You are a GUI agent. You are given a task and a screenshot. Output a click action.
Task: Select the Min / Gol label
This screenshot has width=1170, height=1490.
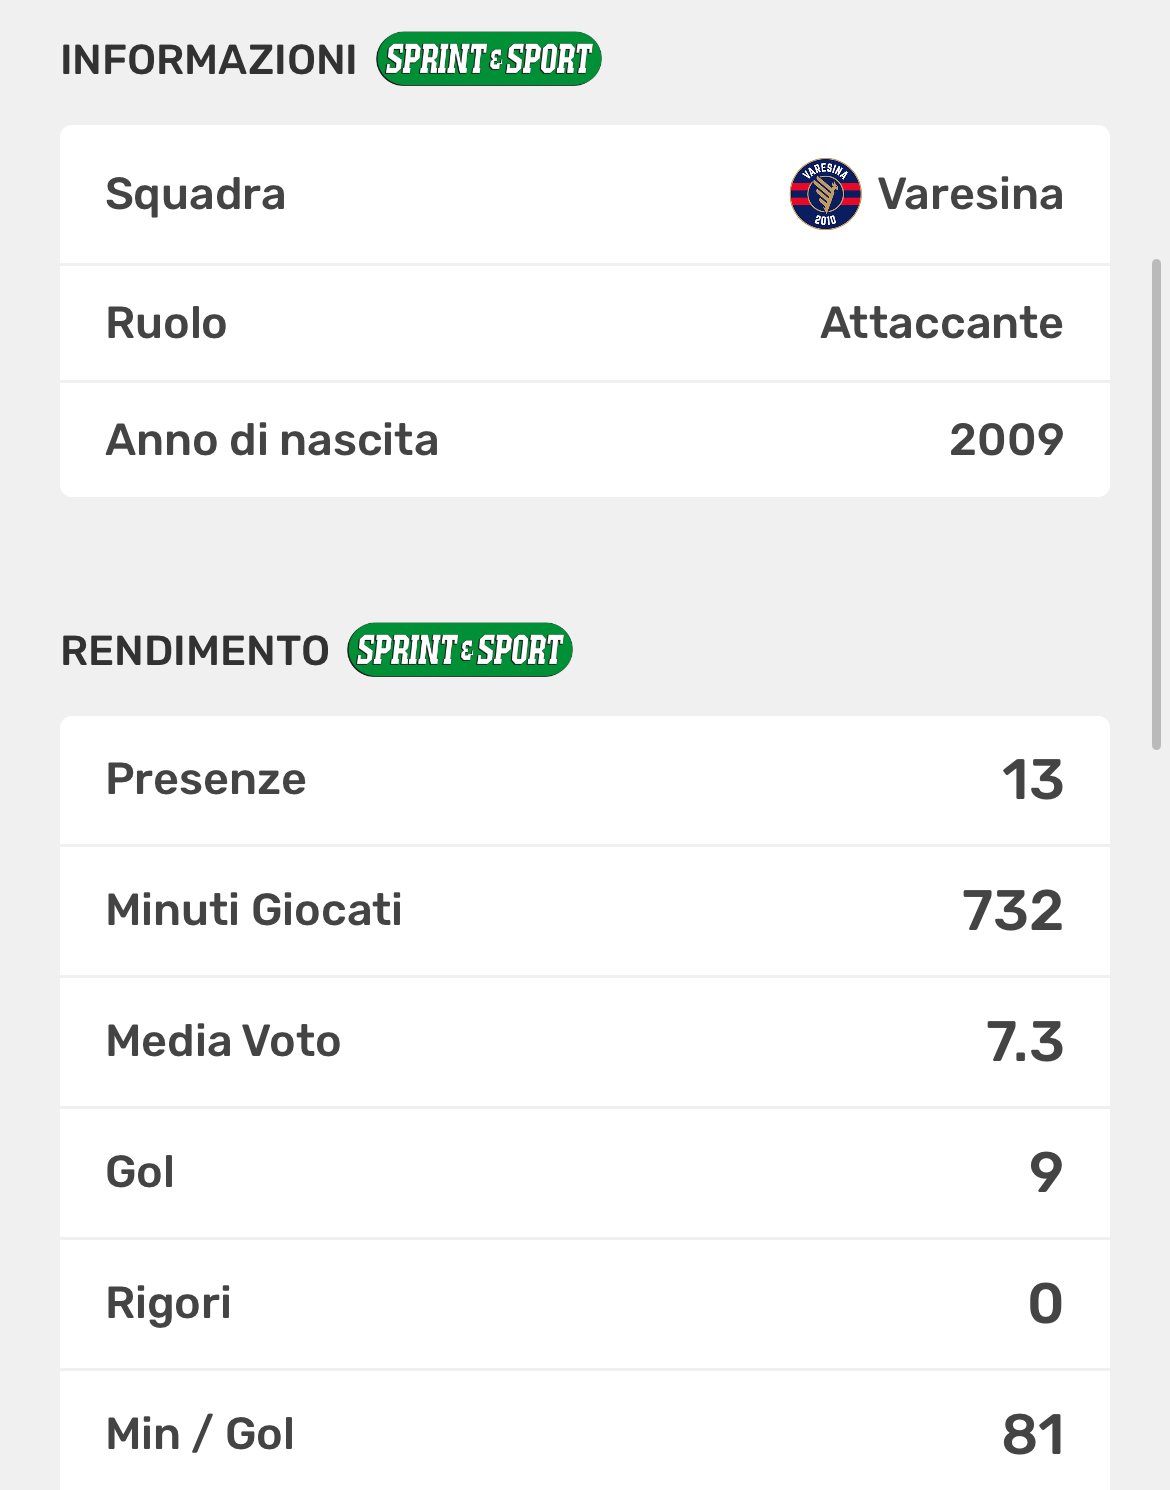tap(200, 1434)
